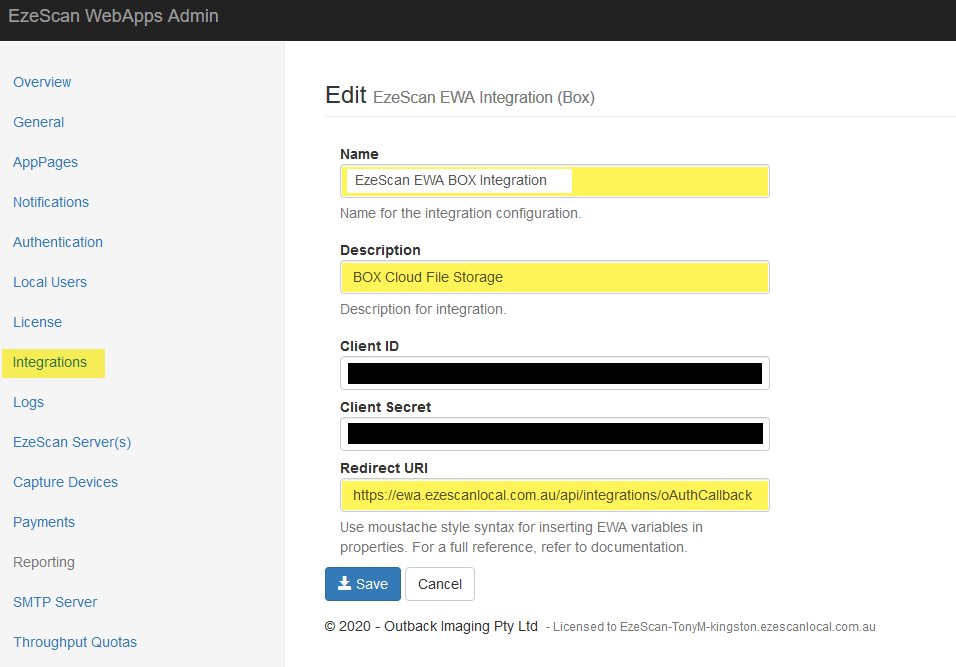Open the Authentication settings link
Image resolution: width=956 pixels, height=667 pixels.
pos(58,242)
